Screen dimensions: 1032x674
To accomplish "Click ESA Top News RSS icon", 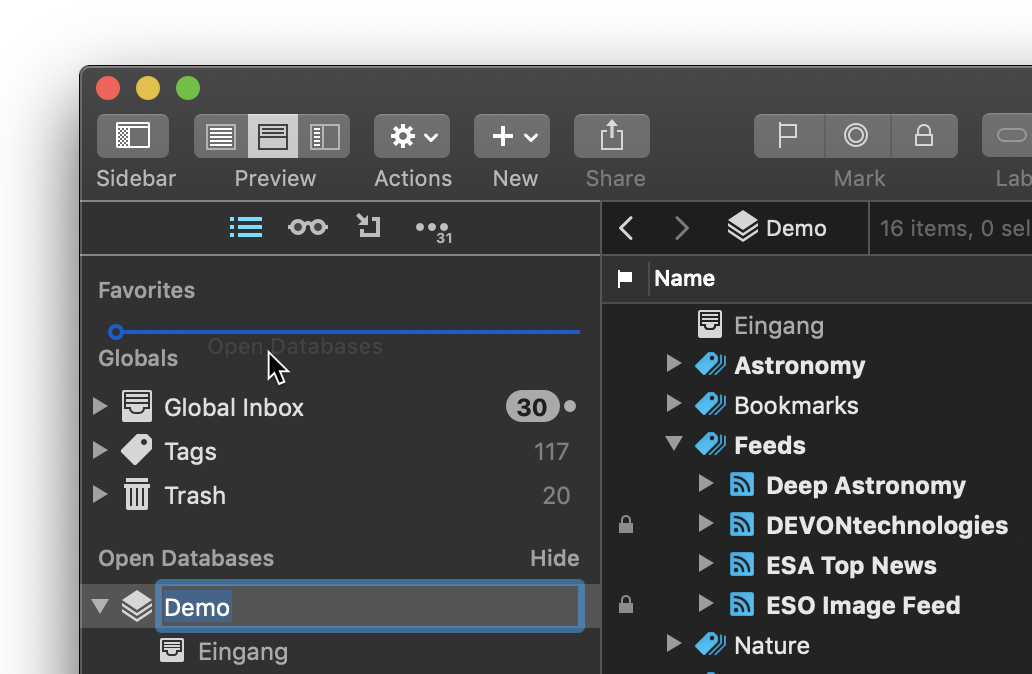I will point(742,565).
